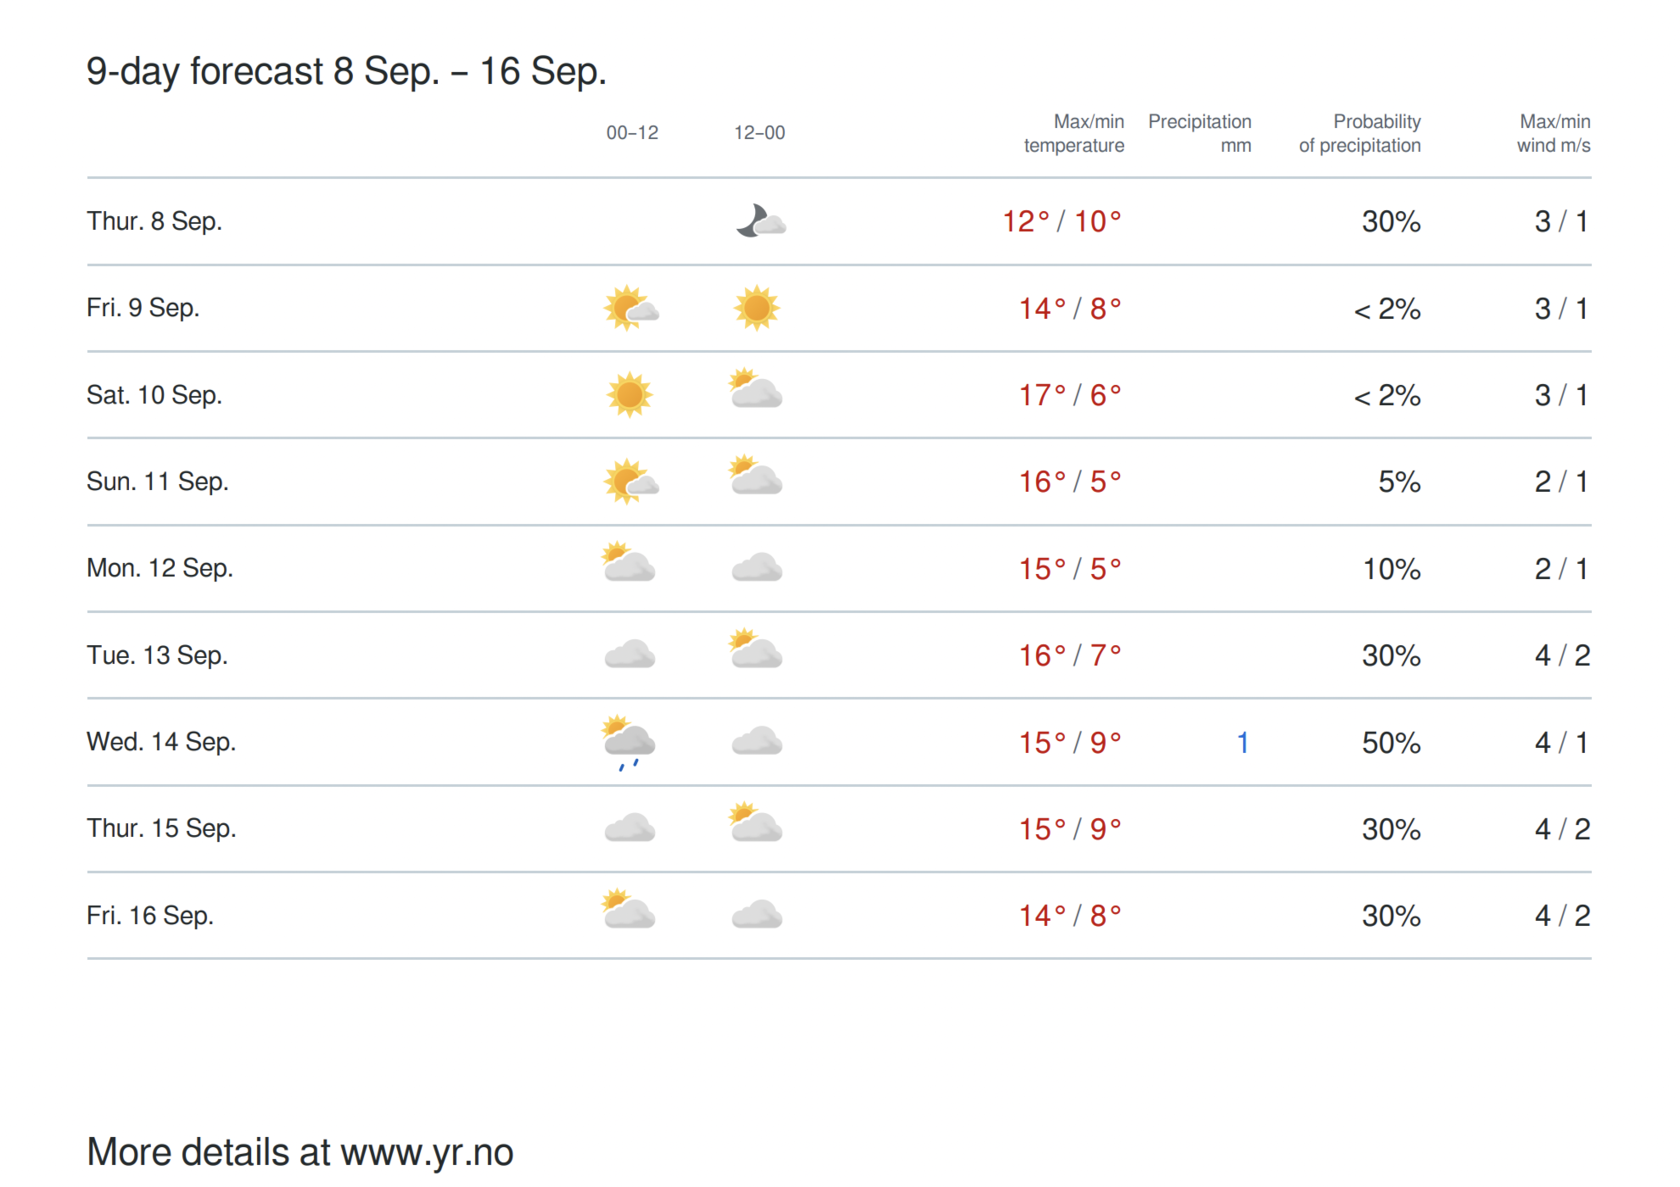Click the 17° / 6° temperature reading
This screenshot has height=1187, width=1680.
(x=1070, y=395)
